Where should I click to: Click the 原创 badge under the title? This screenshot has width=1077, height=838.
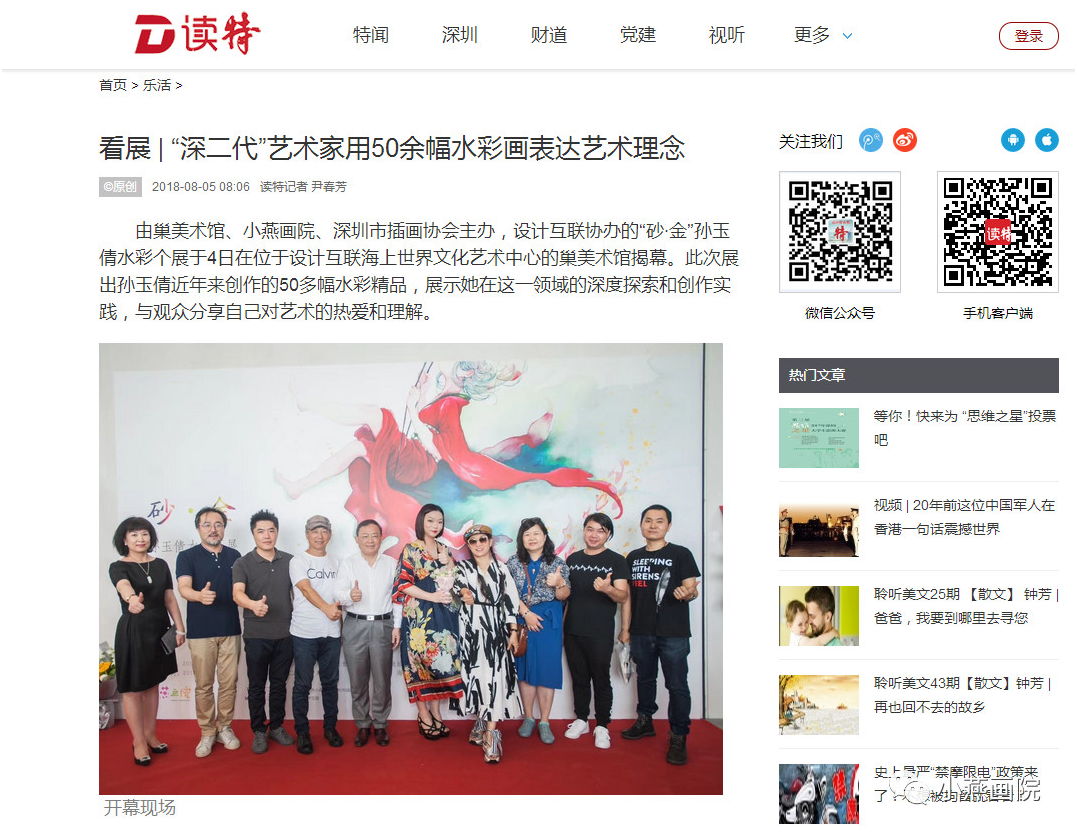click(120, 187)
